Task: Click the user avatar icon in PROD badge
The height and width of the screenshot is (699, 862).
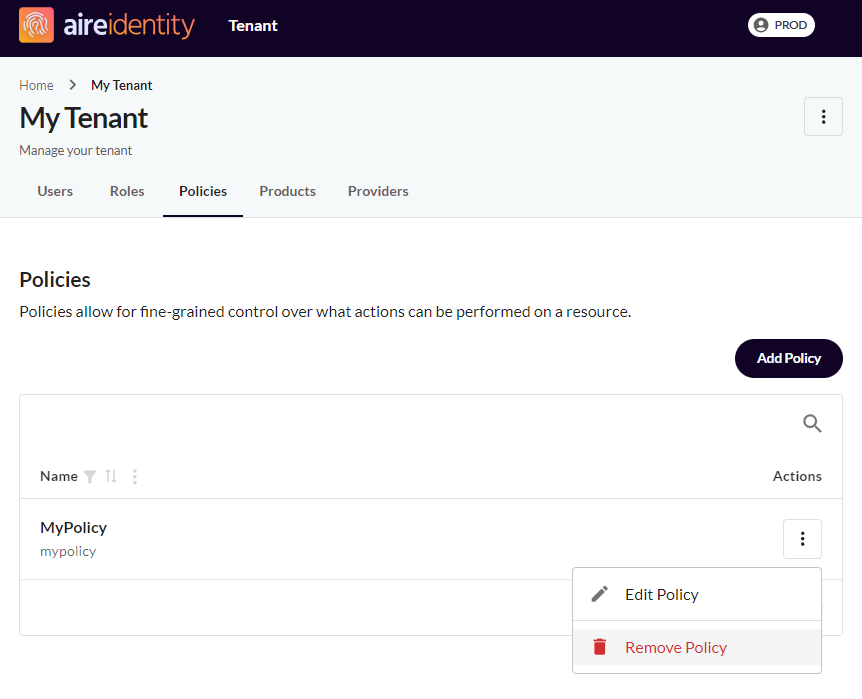Action: [761, 25]
